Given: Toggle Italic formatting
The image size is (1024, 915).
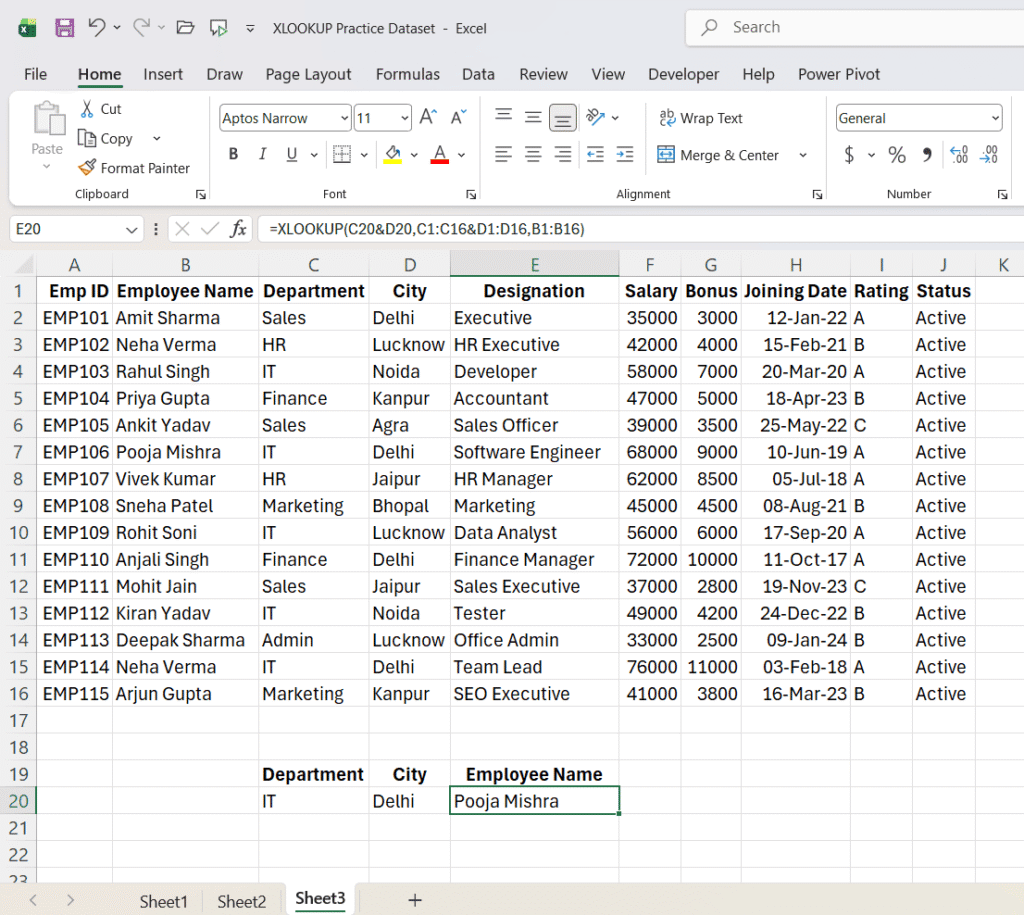Looking at the screenshot, I should tap(263, 154).
